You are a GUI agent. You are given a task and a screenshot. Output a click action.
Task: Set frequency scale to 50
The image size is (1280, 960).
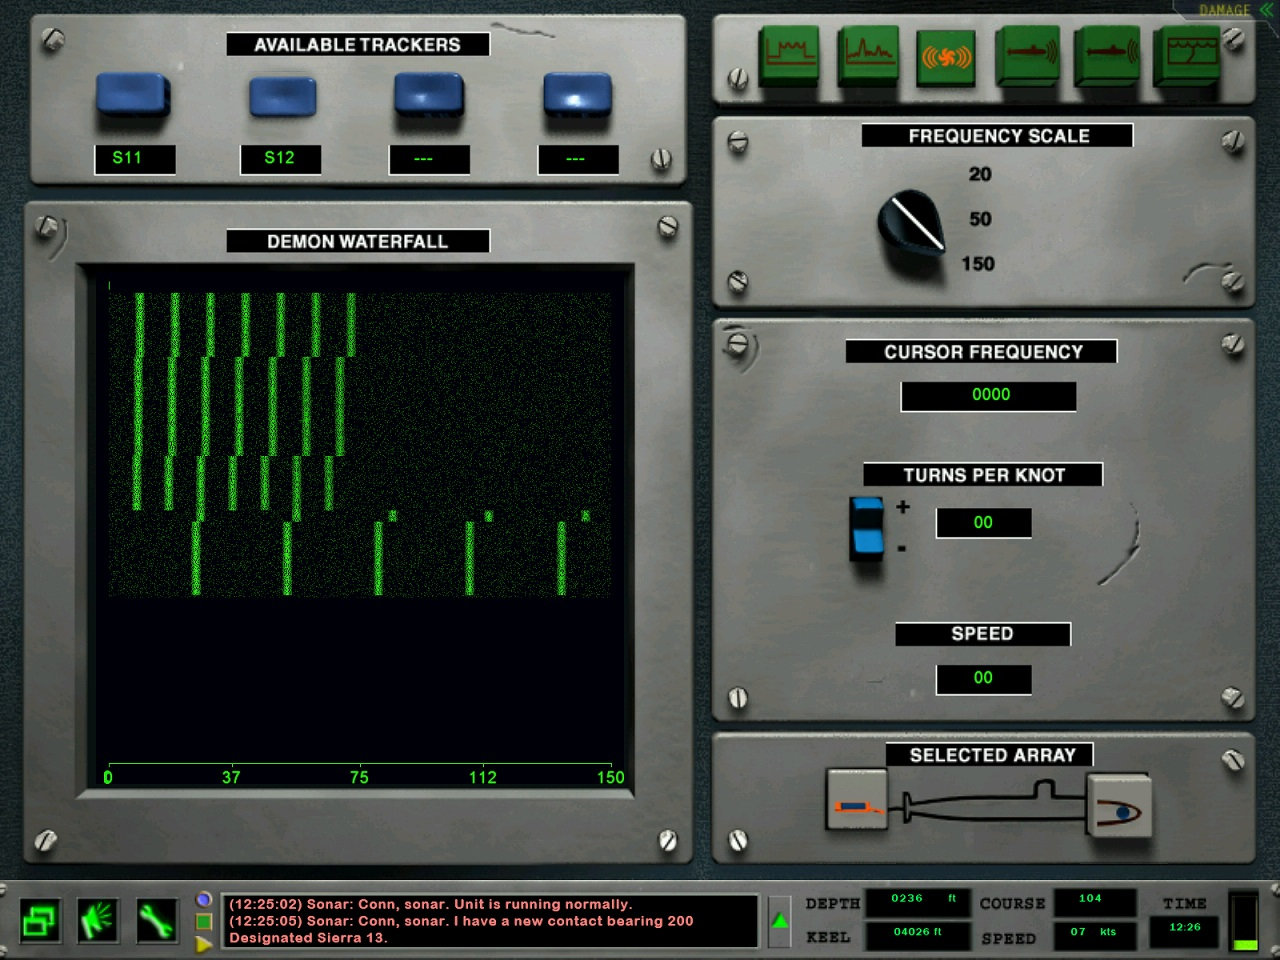pos(980,219)
